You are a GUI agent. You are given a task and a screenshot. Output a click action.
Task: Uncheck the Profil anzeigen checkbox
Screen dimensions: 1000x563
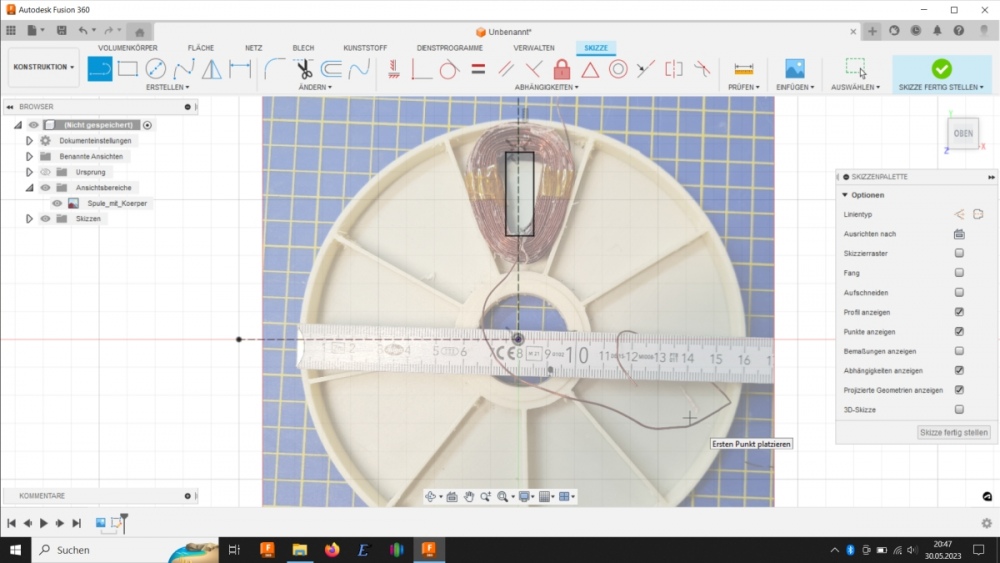(x=959, y=312)
